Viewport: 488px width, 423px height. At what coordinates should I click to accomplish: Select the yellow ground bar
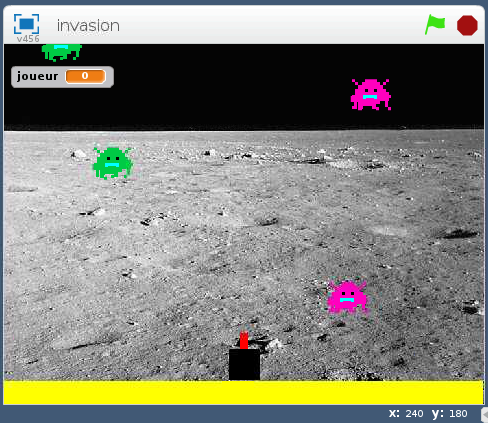244,393
